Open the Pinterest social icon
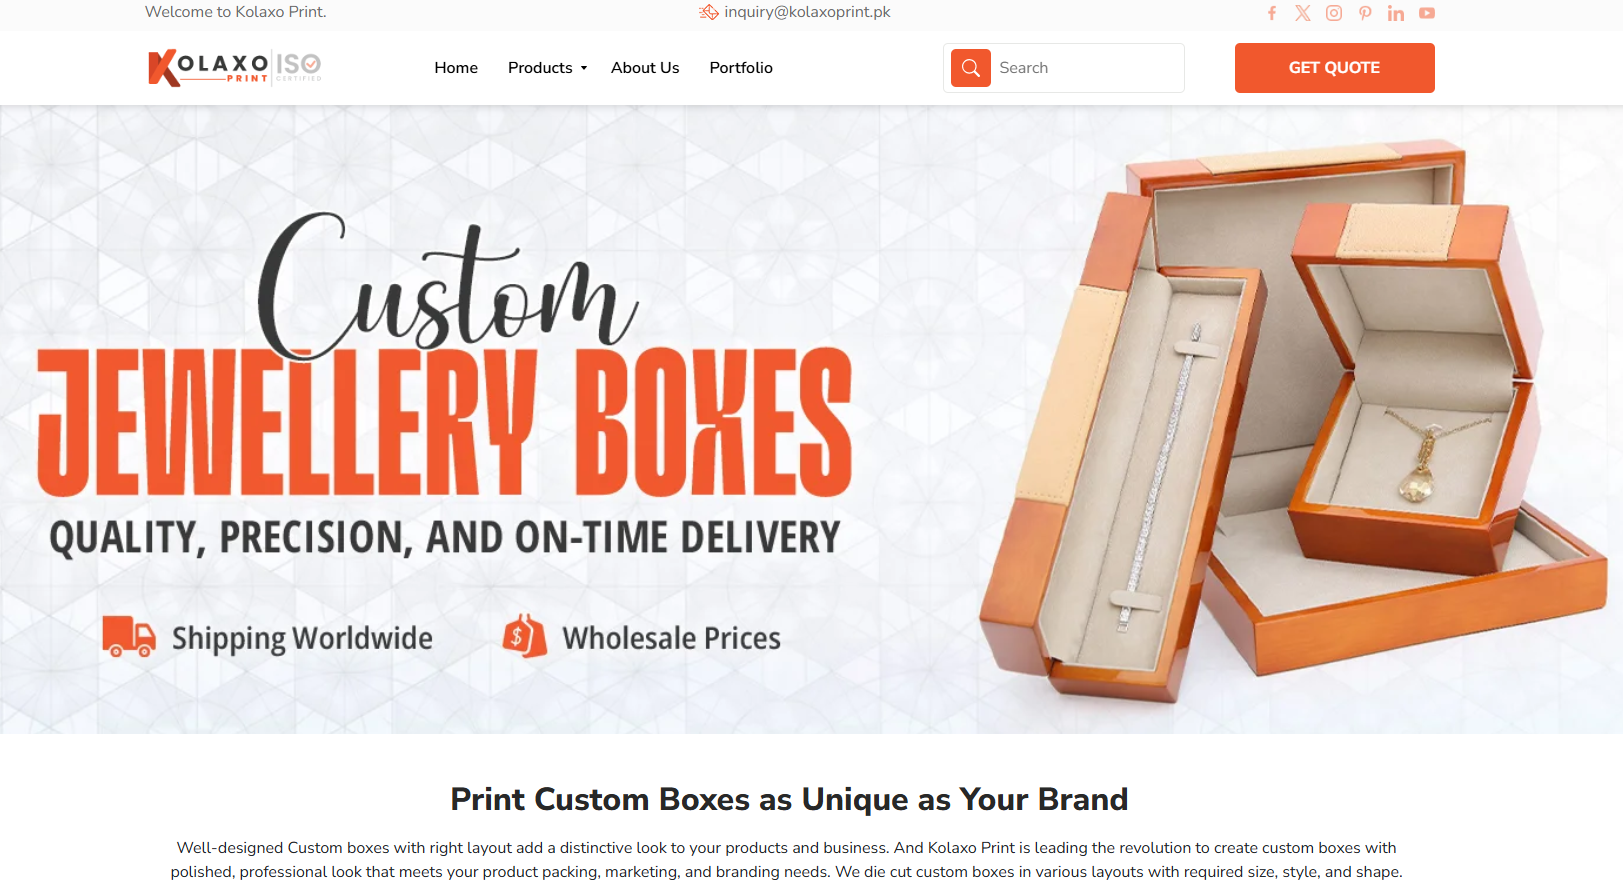This screenshot has height=883, width=1623. (x=1365, y=13)
